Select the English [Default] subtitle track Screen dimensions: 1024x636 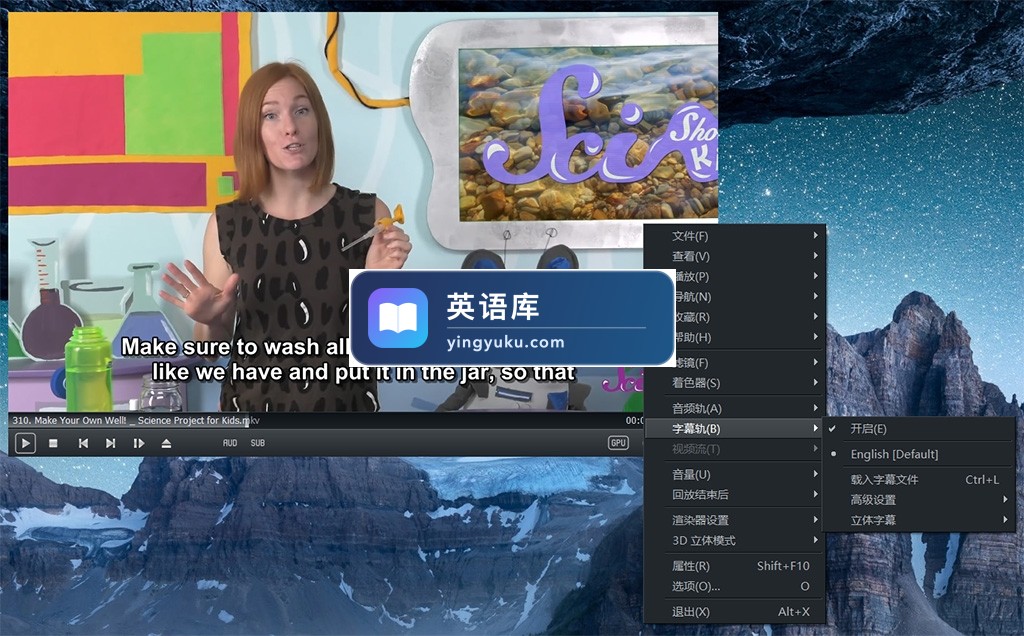click(918, 454)
